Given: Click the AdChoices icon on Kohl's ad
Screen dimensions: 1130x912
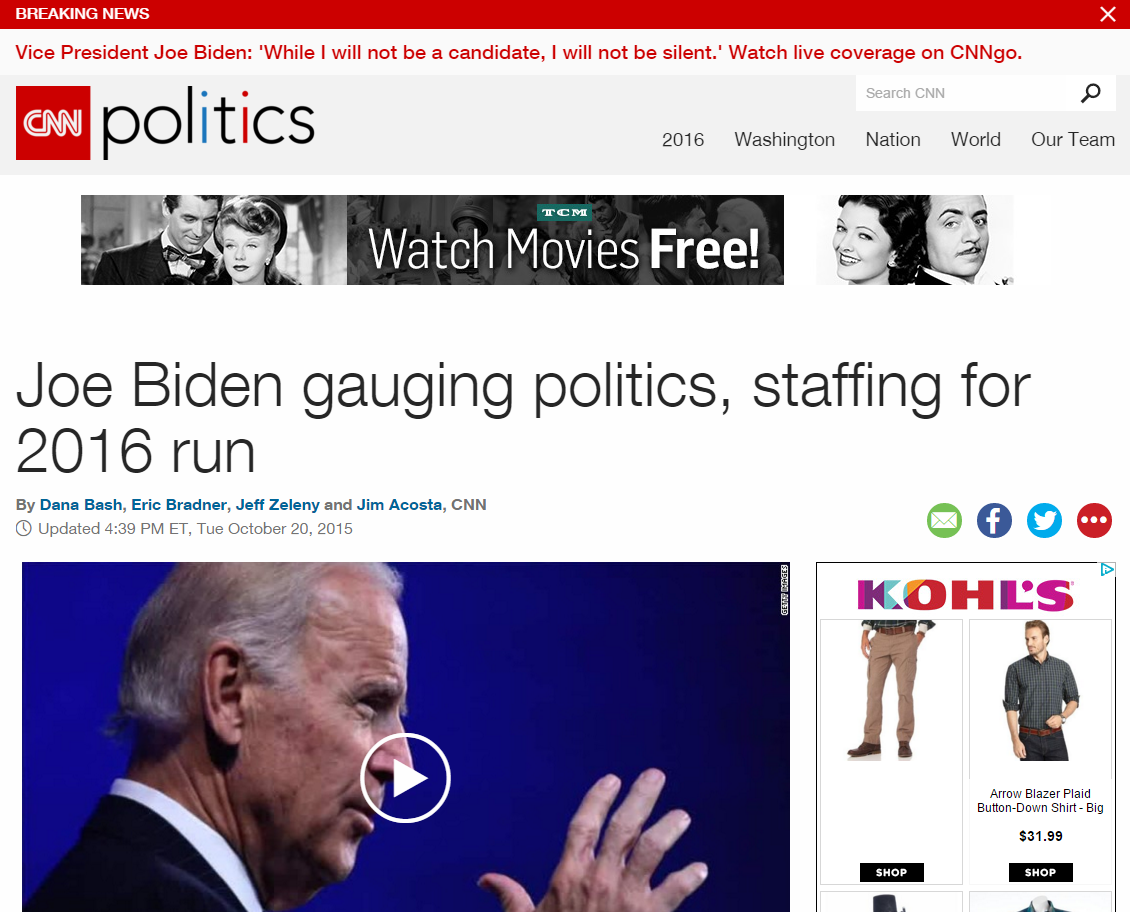Looking at the screenshot, I should (x=1108, y=569).
